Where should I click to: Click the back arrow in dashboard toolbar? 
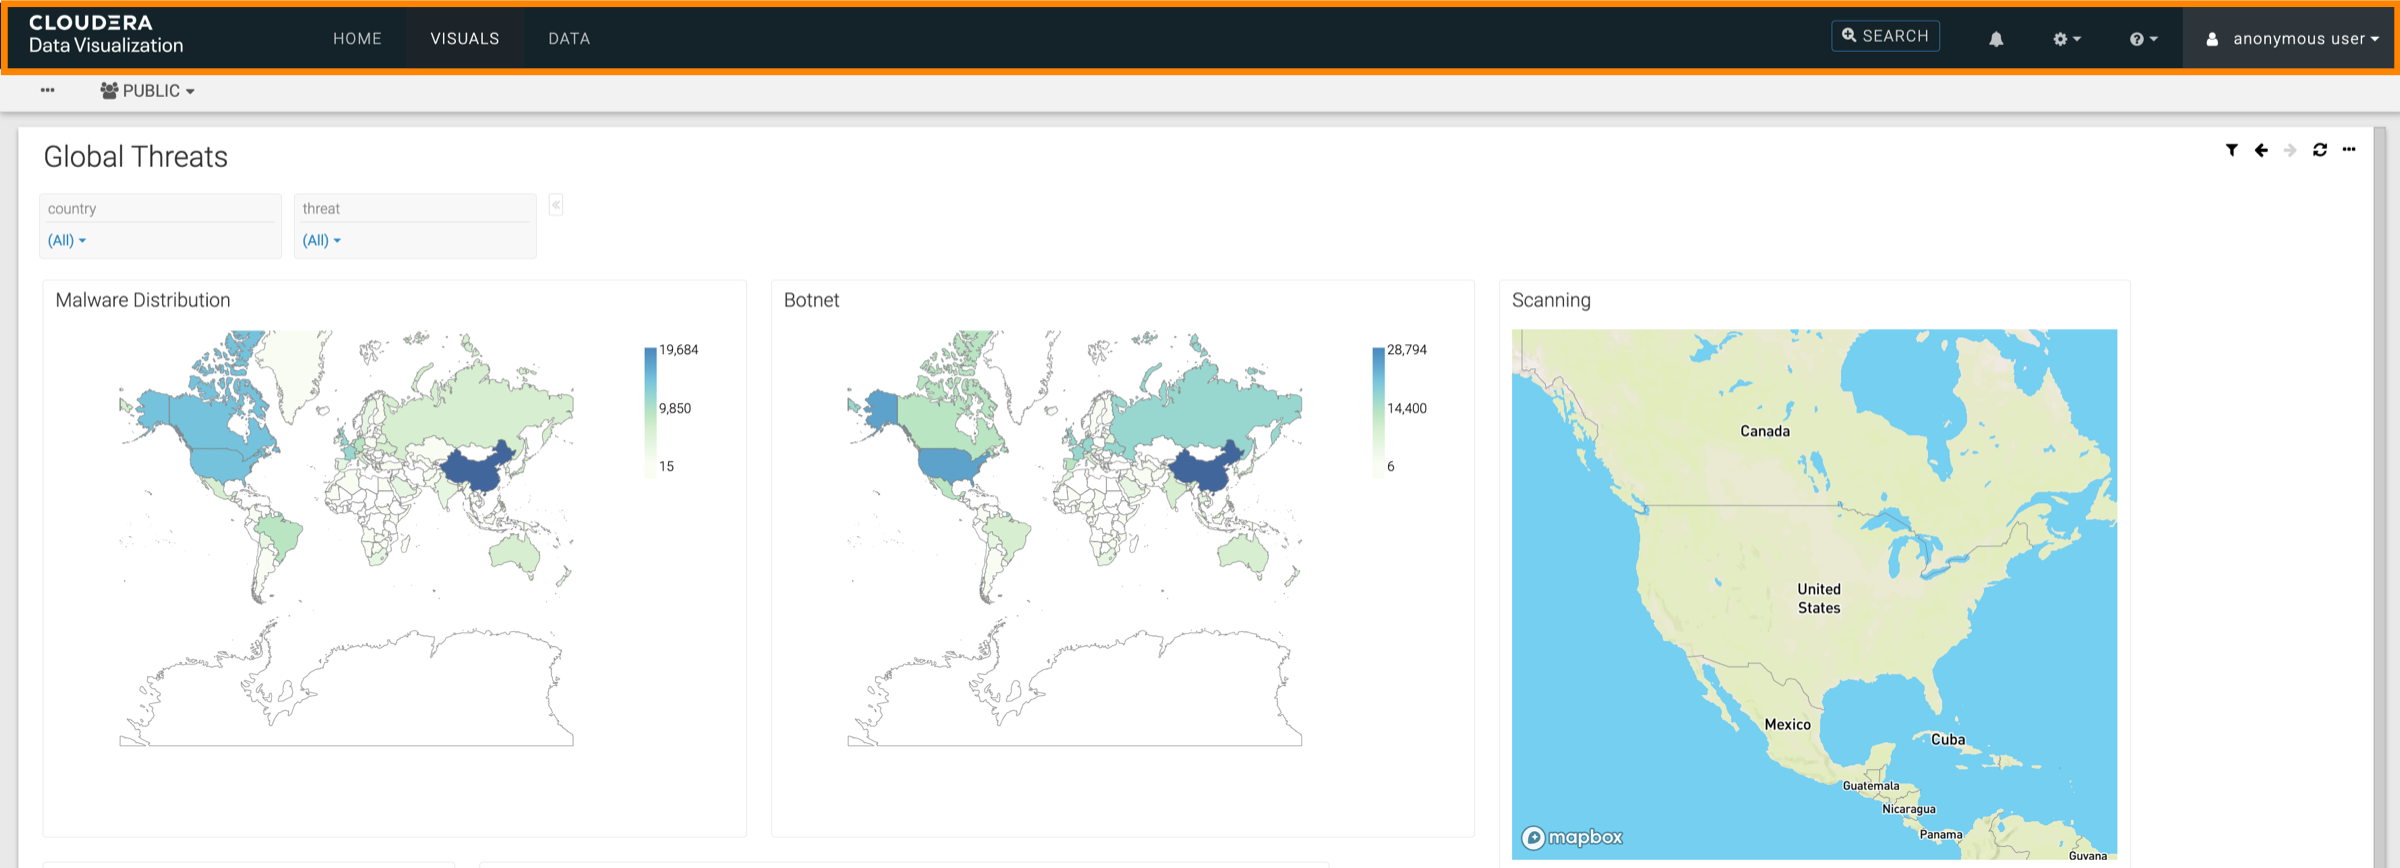coord(2261,150)
